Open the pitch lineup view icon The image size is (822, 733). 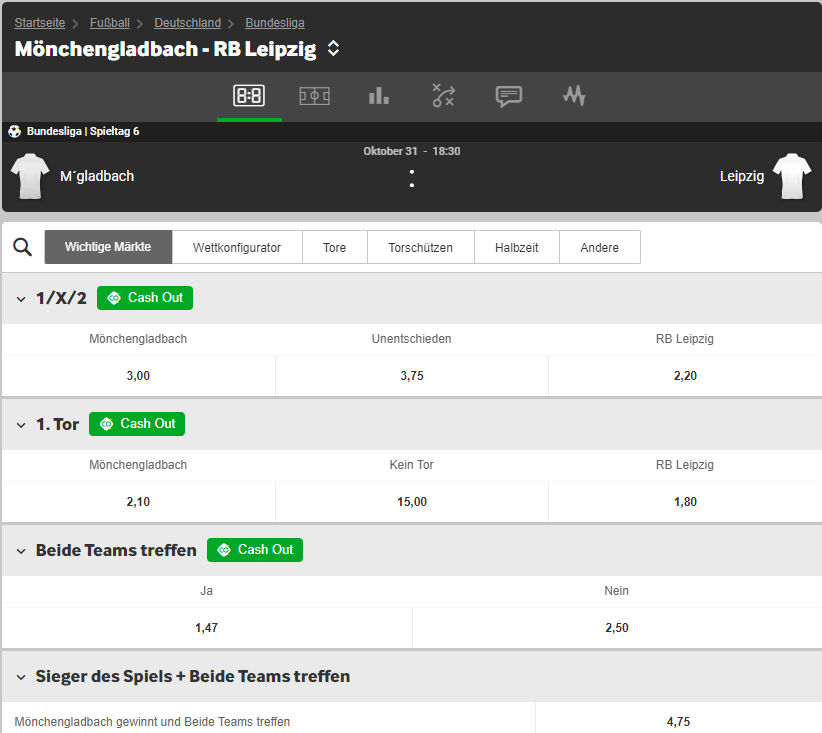pos(315,96)
